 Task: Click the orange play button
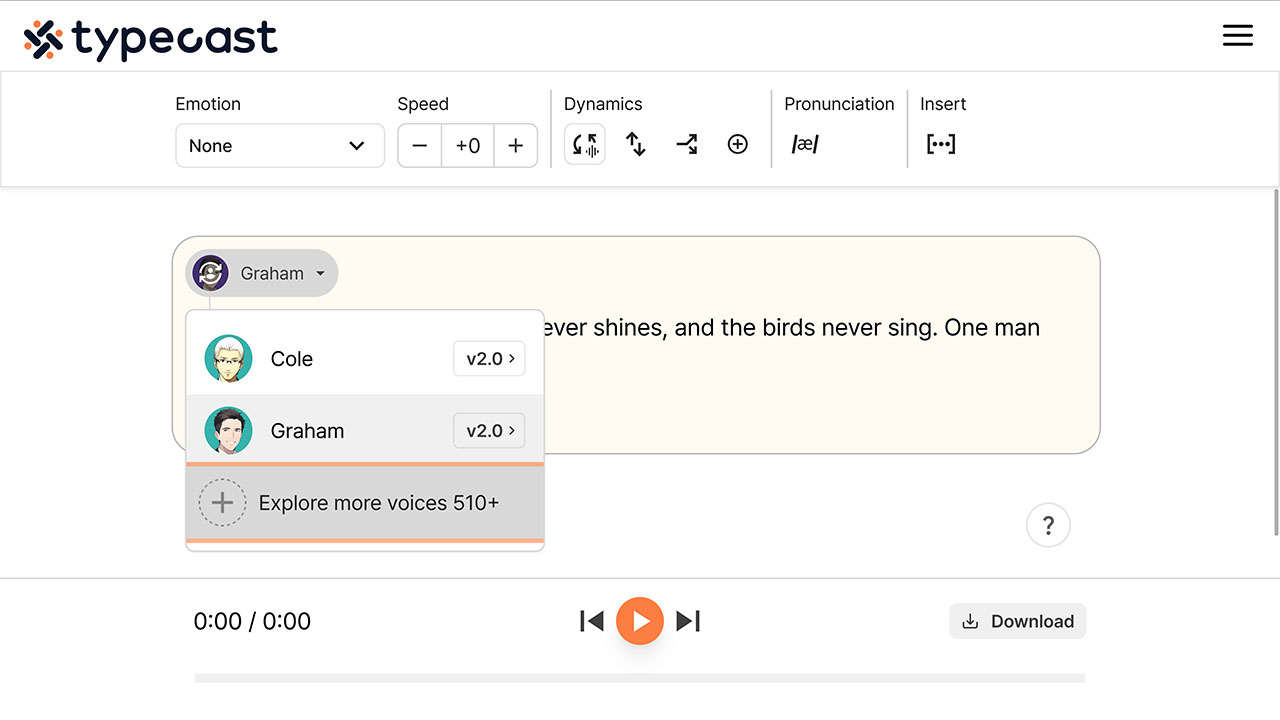pos(640,621)
